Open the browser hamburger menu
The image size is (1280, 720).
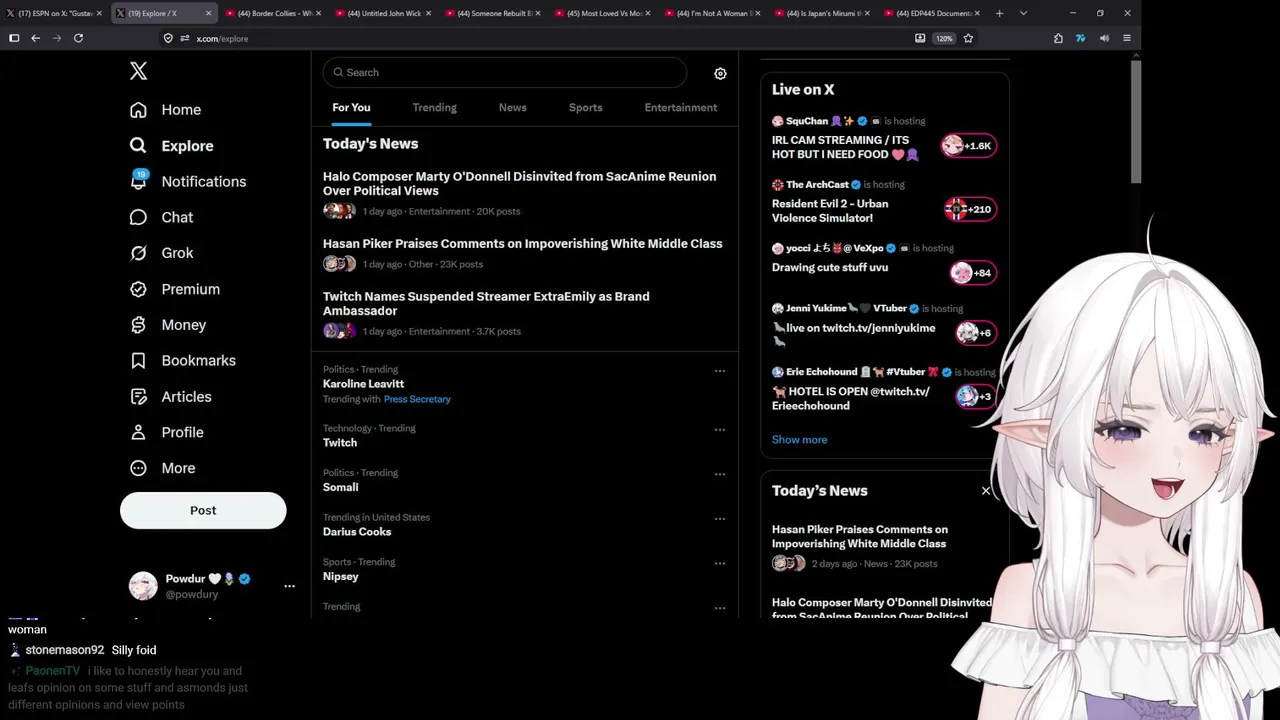pyautogui.click(x=1127, y=38)
